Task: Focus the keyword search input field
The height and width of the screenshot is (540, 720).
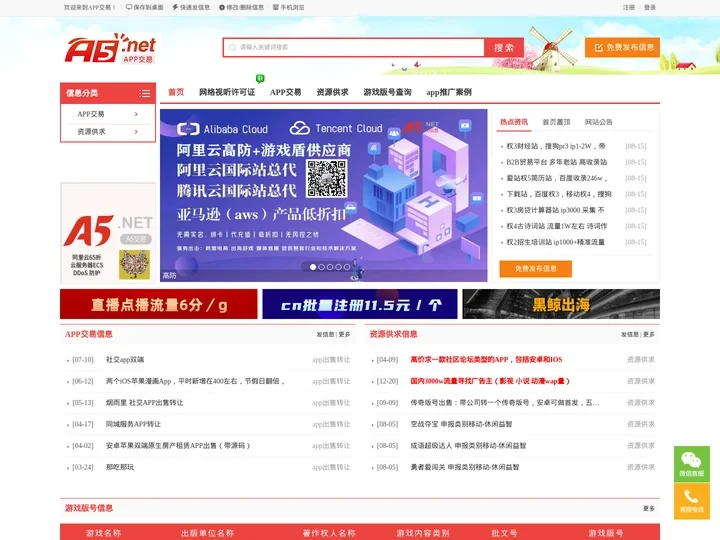Action: pyautogui.click(x=354, y=47)
